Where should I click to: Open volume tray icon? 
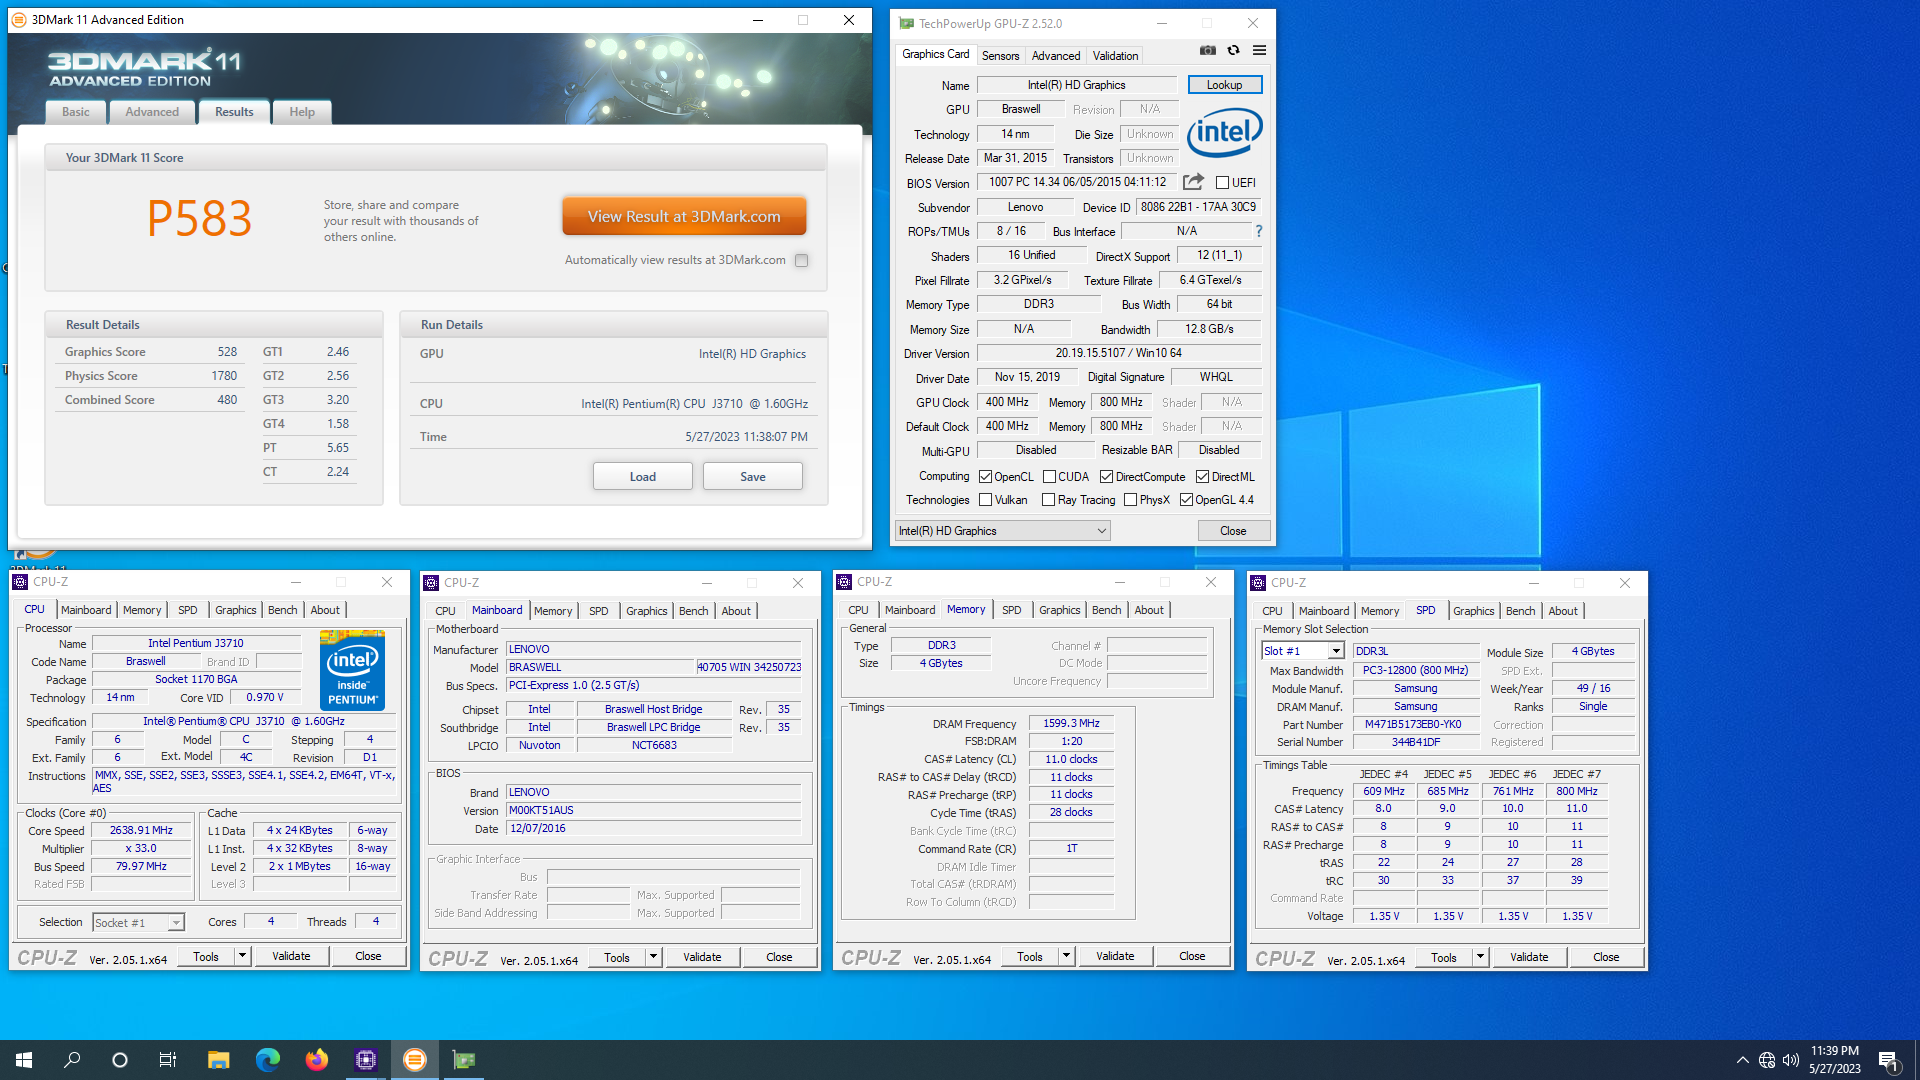coord(1791,1060)
